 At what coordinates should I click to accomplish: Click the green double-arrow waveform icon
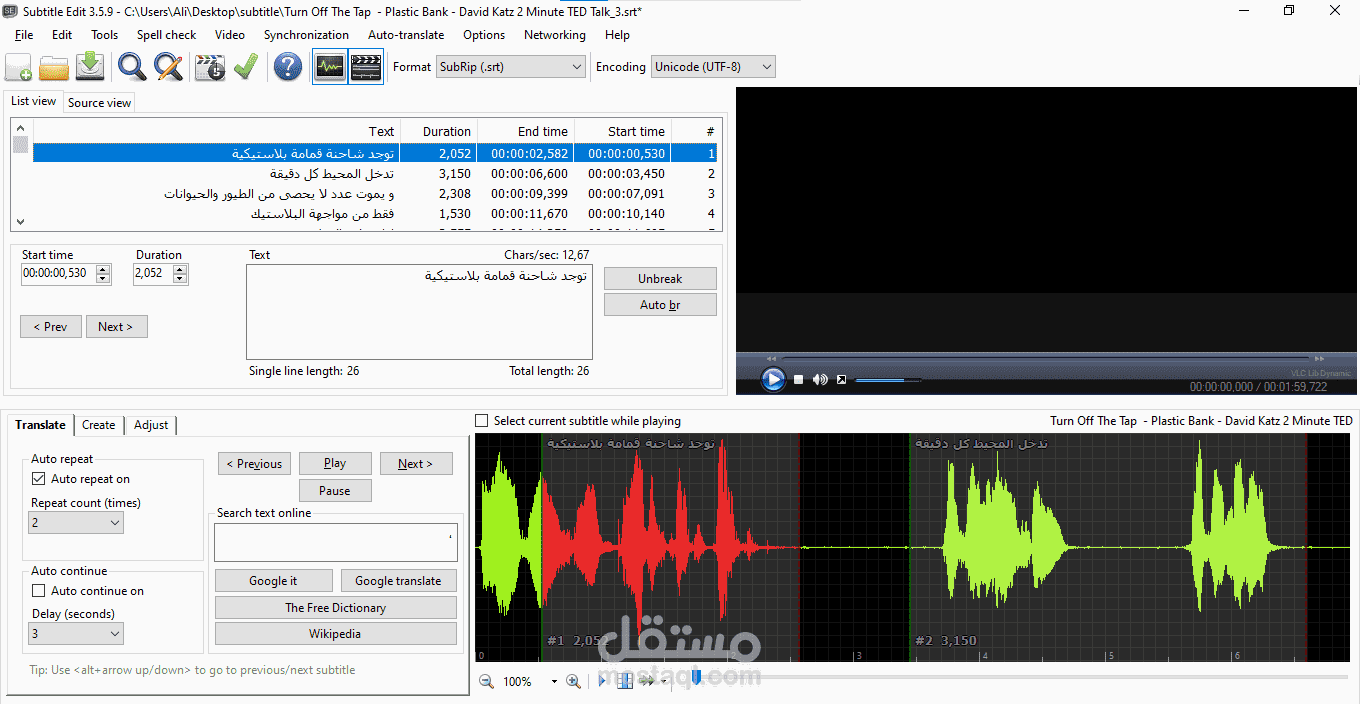[x=647, y=681]
